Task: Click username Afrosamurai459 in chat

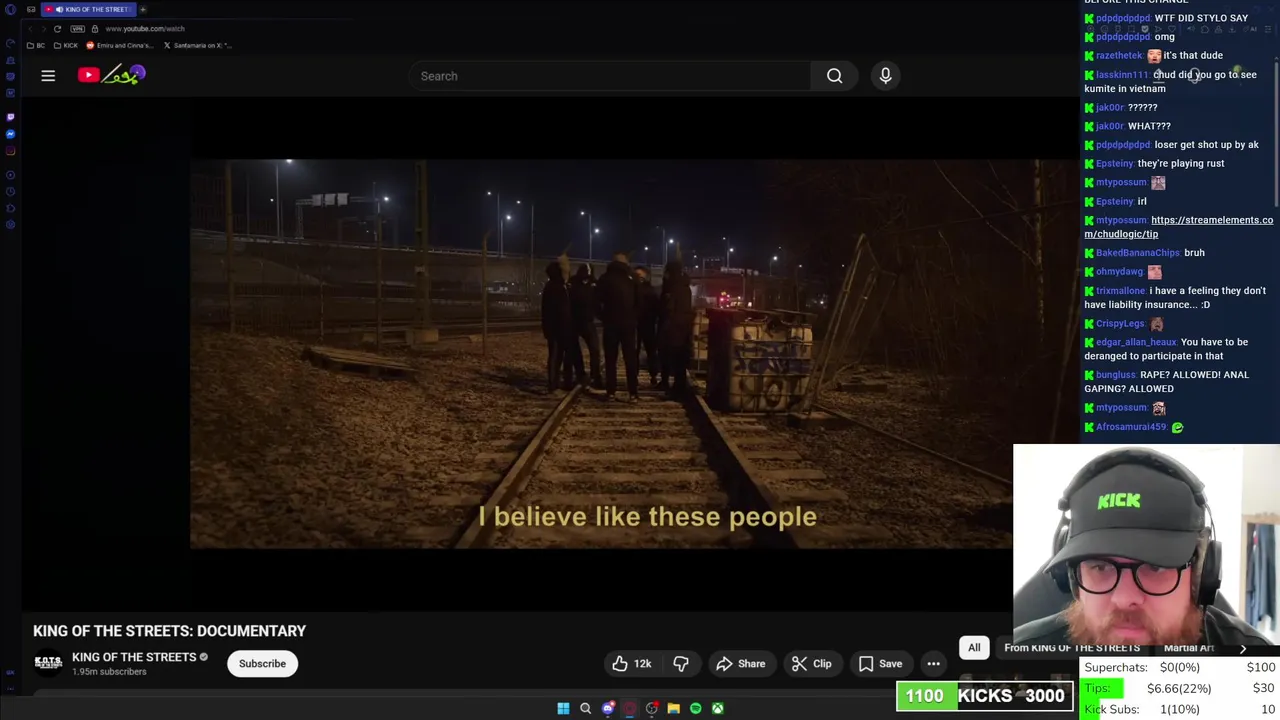Action: [1132, 427]
